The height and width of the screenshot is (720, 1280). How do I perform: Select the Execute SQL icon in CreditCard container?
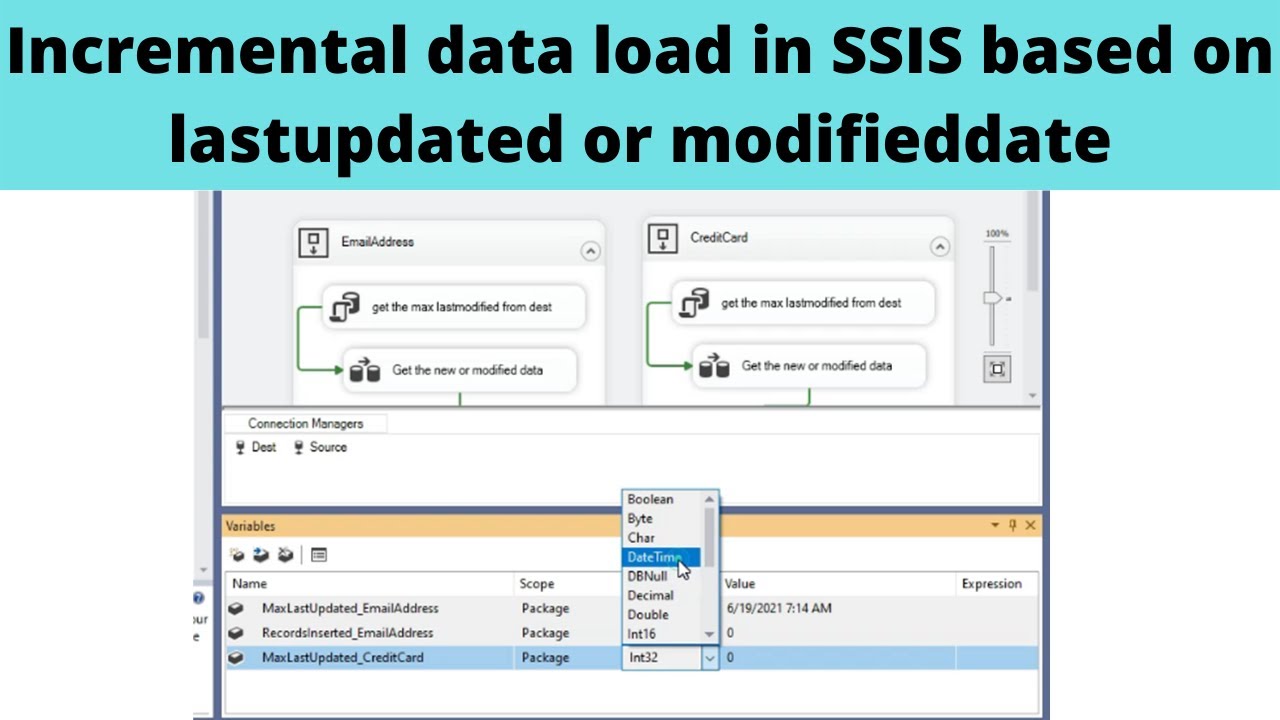coord(696,303)
